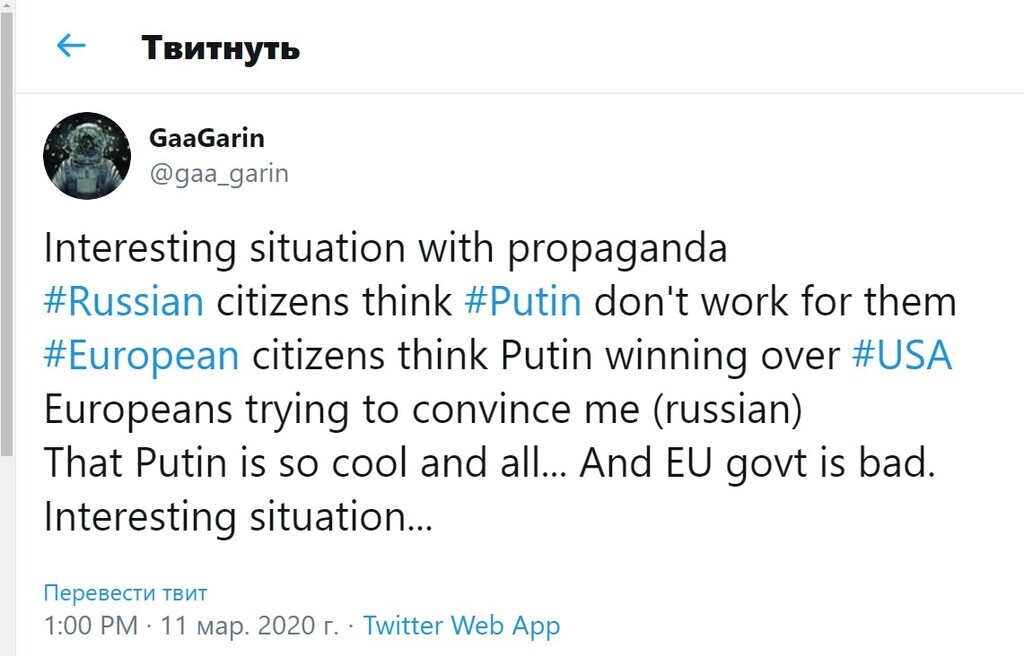Open the Twitter Web App source link
The height and width of the screenshot is (656, 1024).
point(461,627)
